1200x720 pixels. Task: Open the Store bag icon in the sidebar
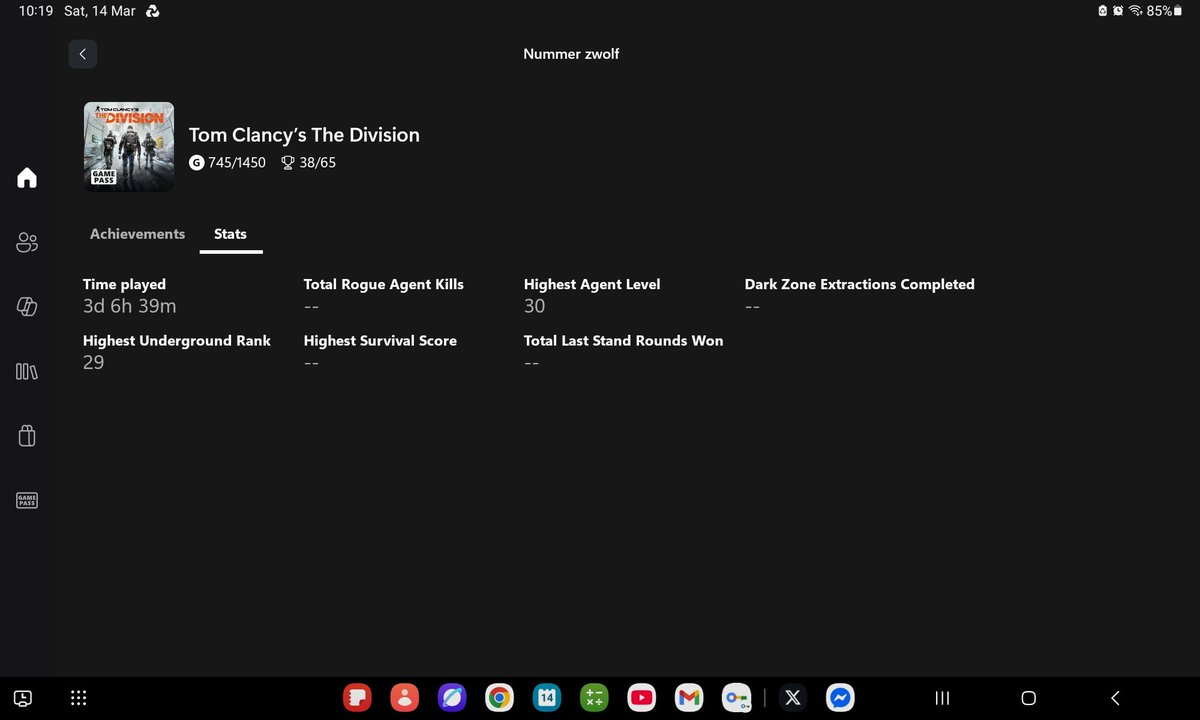(x=27, y=436)
